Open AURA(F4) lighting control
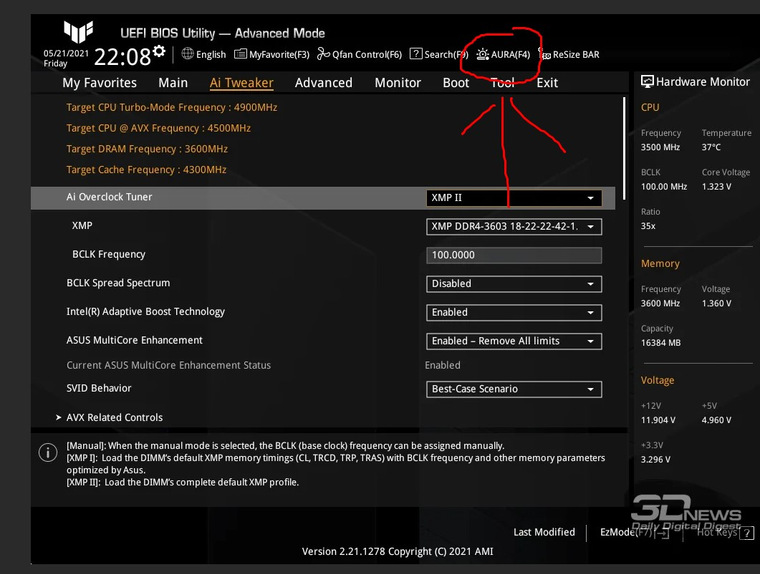The height and width of the screenshot is (574, 760). click(x=503, y=54)
